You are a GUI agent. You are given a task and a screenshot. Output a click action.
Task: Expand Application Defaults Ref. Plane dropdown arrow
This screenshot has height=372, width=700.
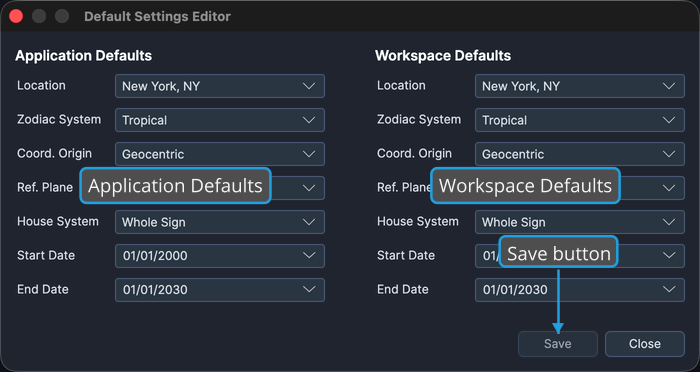(309, 188)
